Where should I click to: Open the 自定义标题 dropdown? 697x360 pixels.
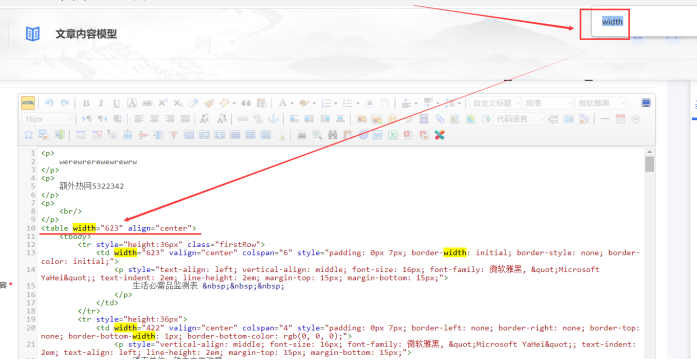tap(495, 104)
